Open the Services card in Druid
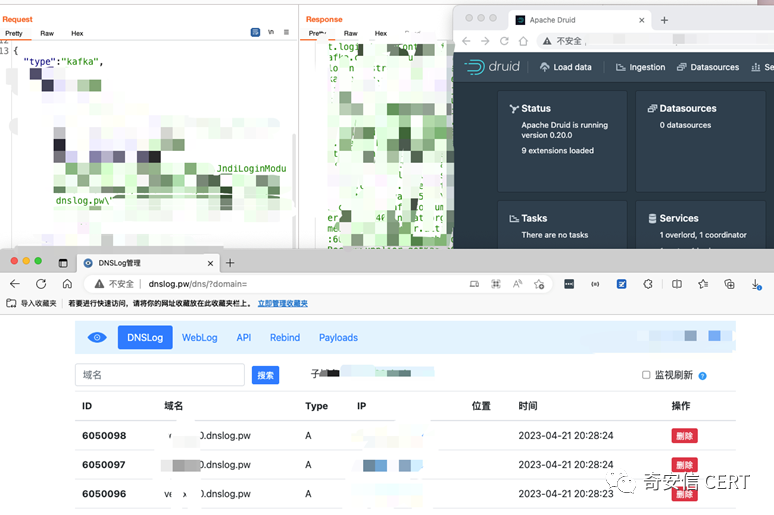Image resolution: width=774 pixels, height=515 pixels. pyautogui.click(x=700, y=225)
